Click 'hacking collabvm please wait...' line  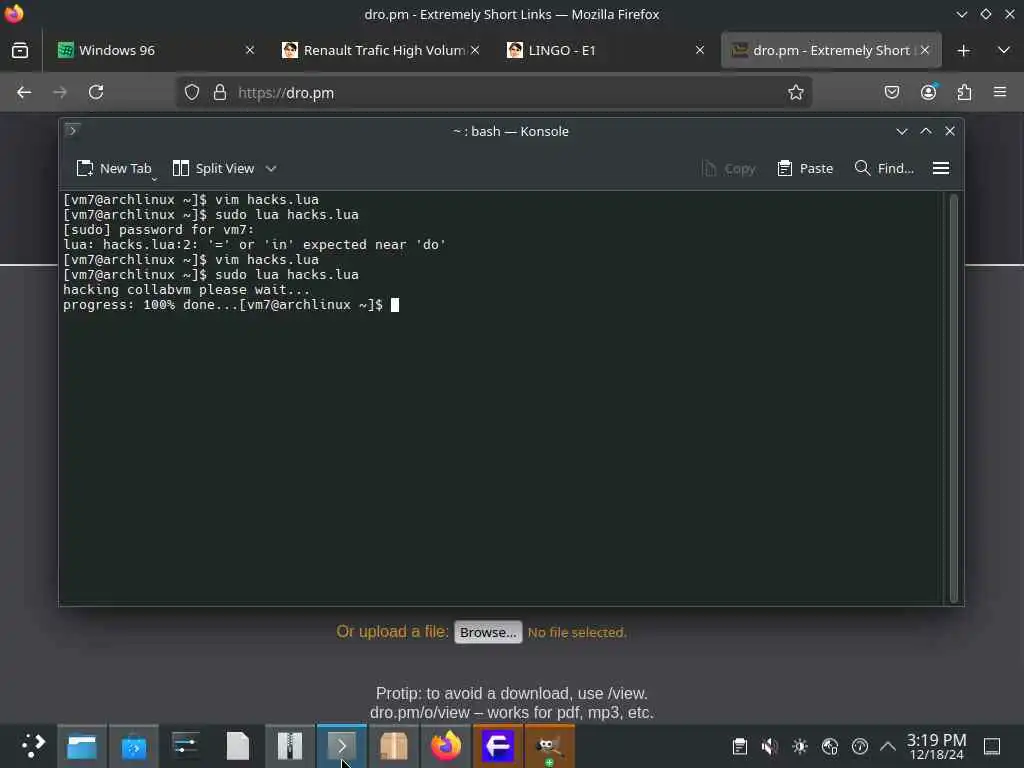(x=187, y=289)
